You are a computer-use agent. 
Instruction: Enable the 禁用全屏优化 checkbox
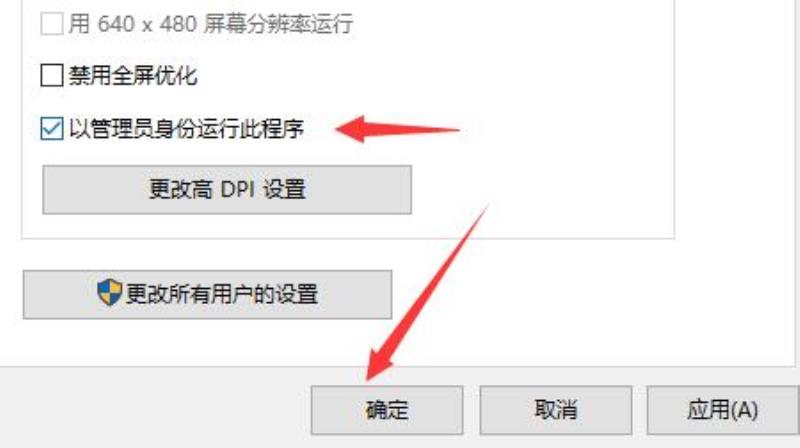(x=52, y=75)
